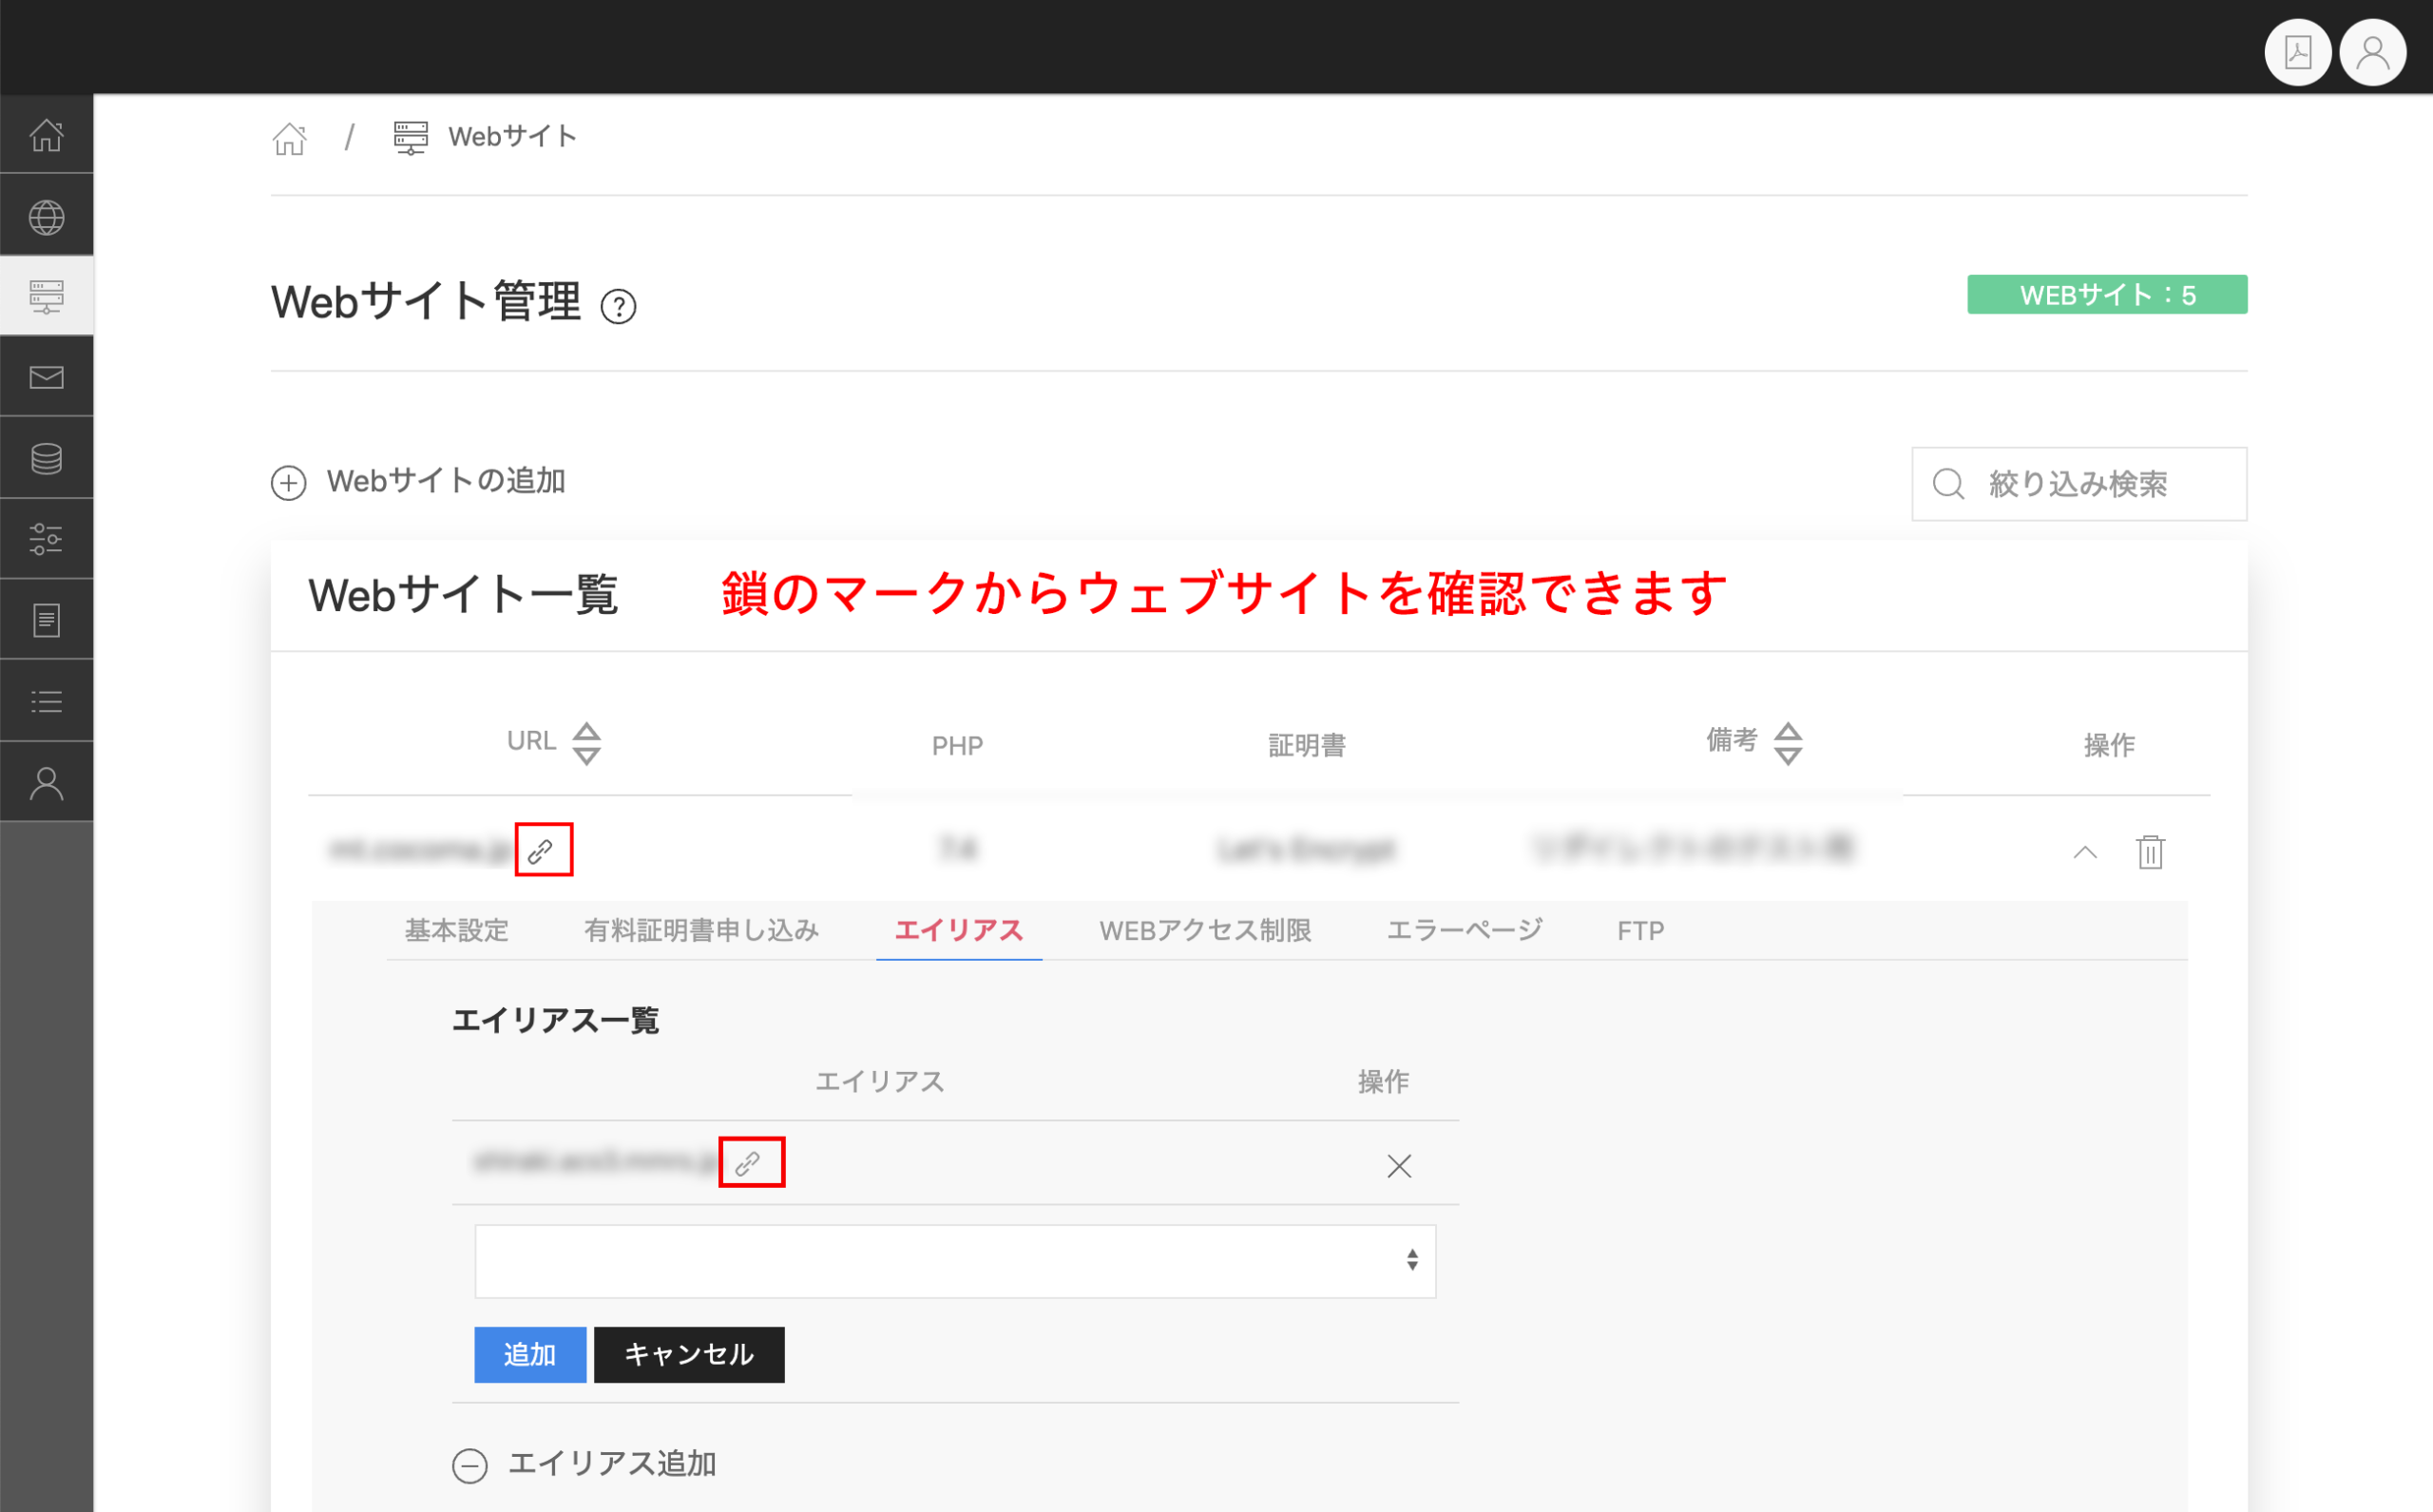Collapse the site row with up chevron
The width and height of the screenshot is (2433, 1512).
tap(2085, 852)
